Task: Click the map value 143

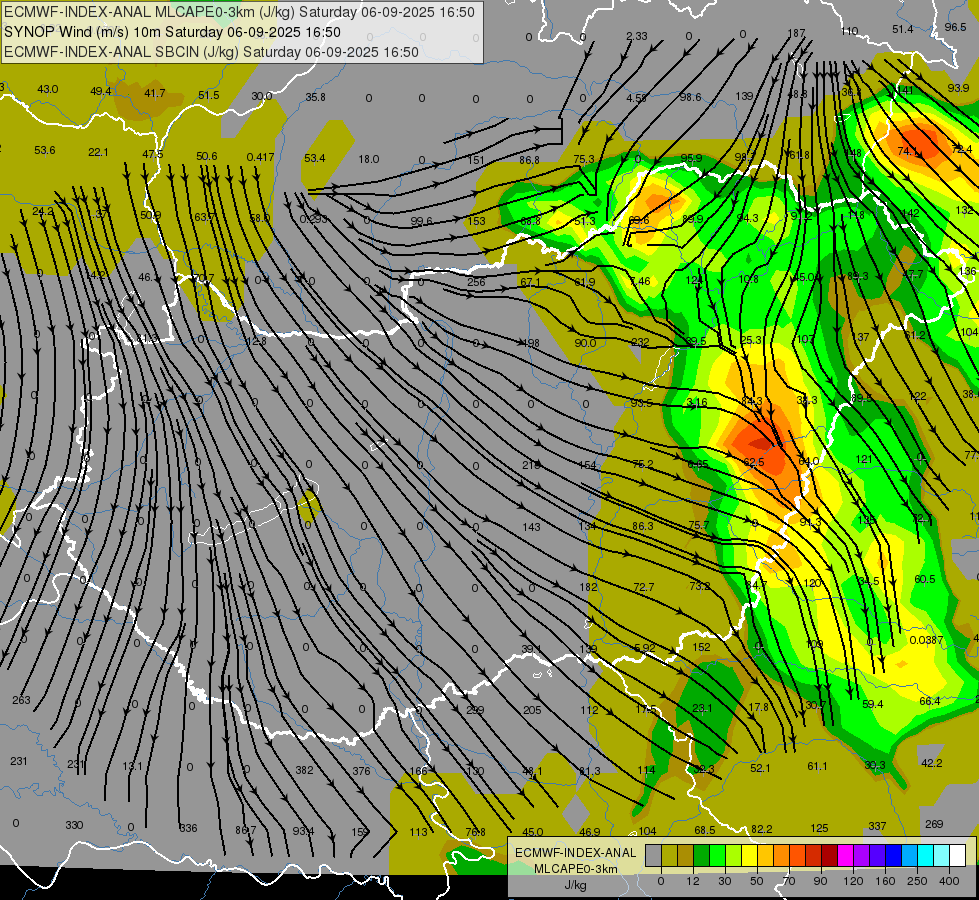Action: pyautogui.click(x=531, y=527)
